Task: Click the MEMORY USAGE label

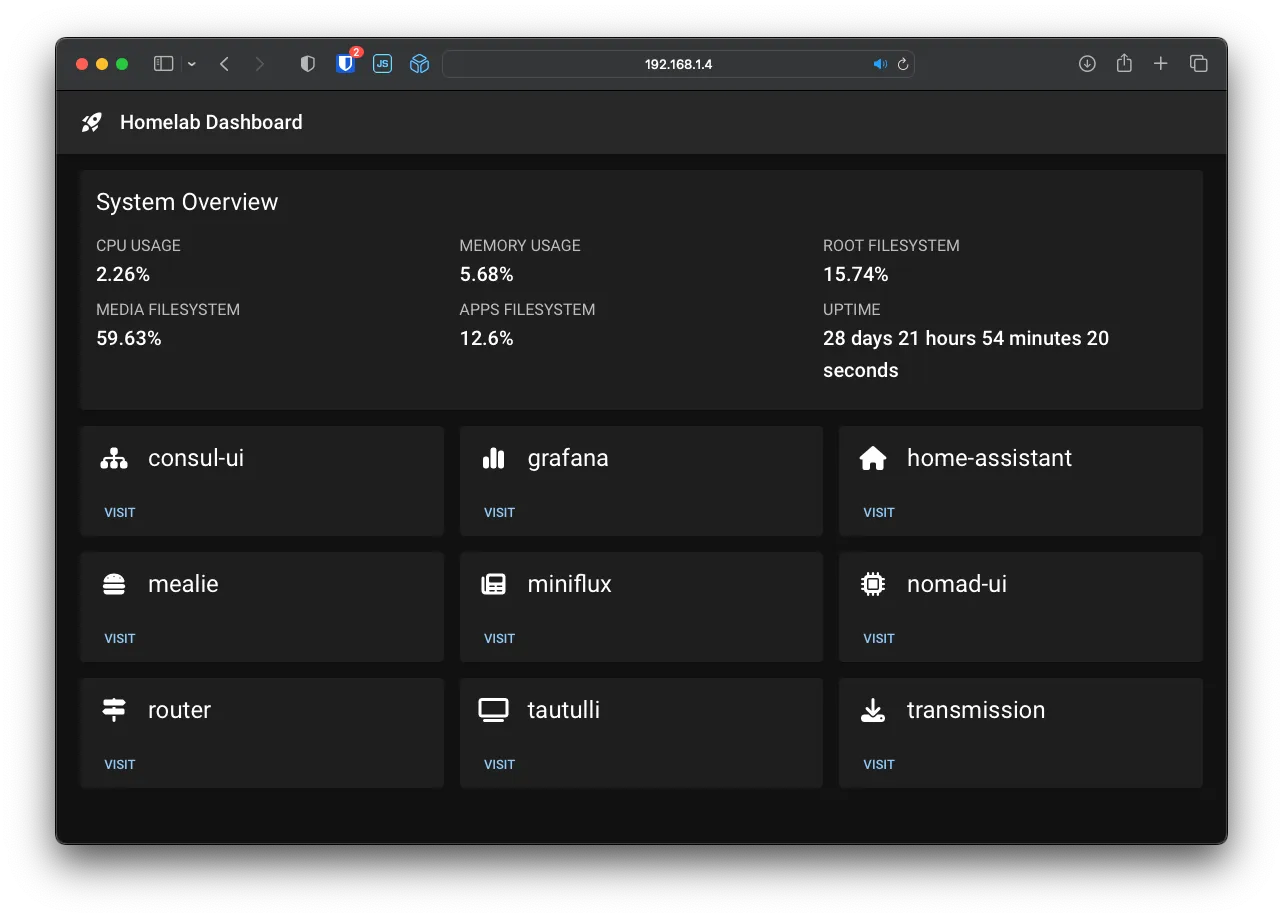Action: pos(520,246)
